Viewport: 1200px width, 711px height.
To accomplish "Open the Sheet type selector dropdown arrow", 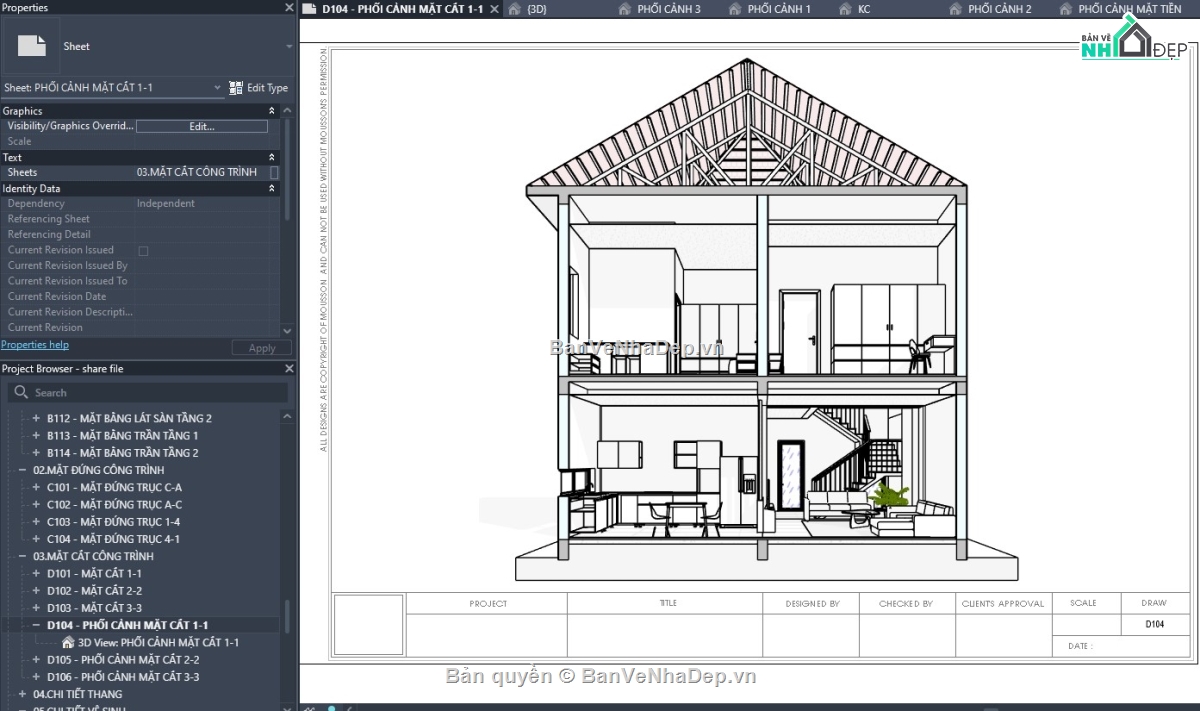I will point(289,46).
